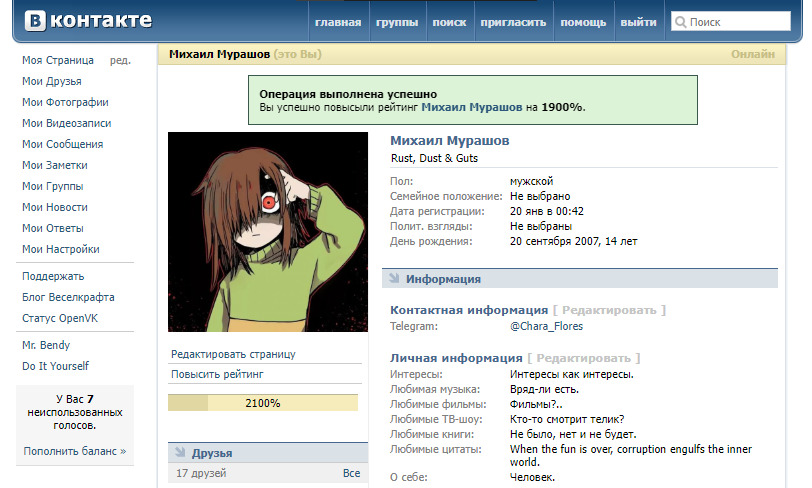Open Мои Видеозаписи

(67, 123)
